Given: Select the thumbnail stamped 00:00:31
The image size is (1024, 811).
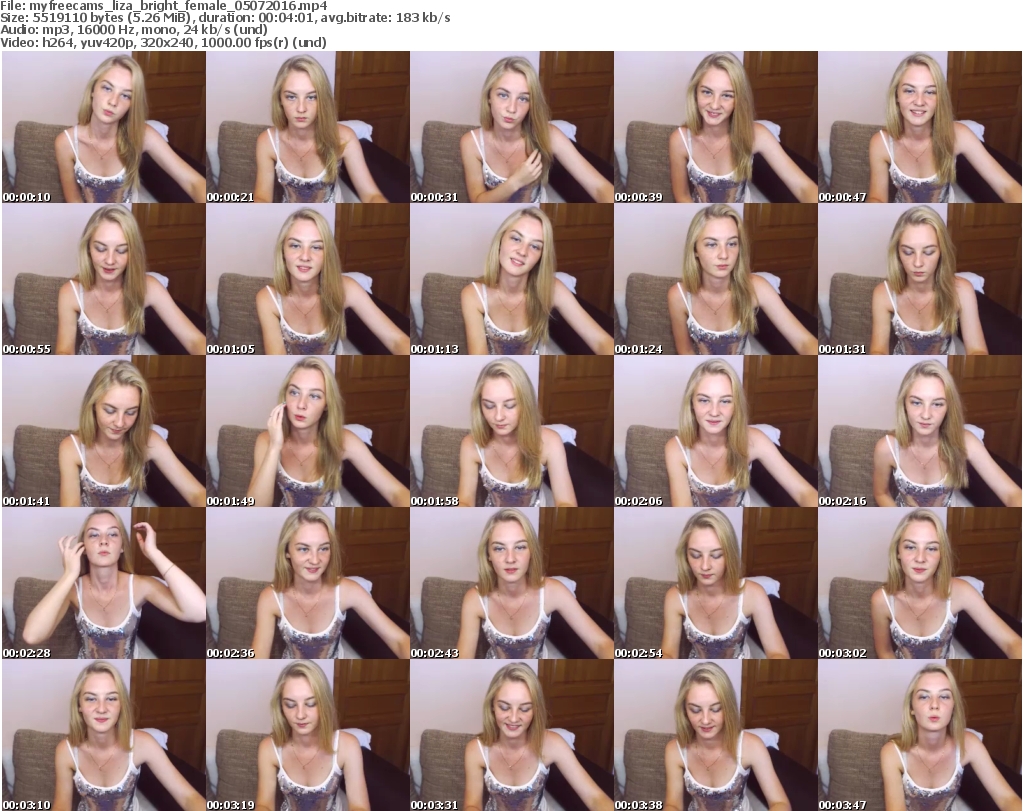Looking at the screenshot, I should click(x=512, y=127).
